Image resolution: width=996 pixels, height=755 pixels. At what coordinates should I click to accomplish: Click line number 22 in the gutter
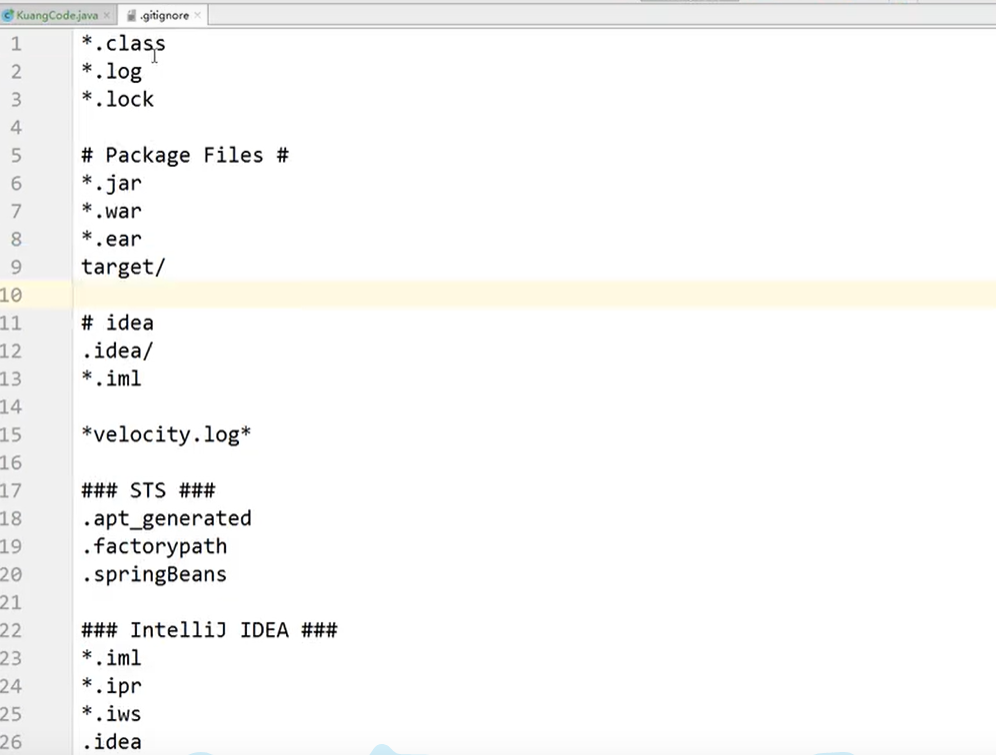click(x=11, y=631)
